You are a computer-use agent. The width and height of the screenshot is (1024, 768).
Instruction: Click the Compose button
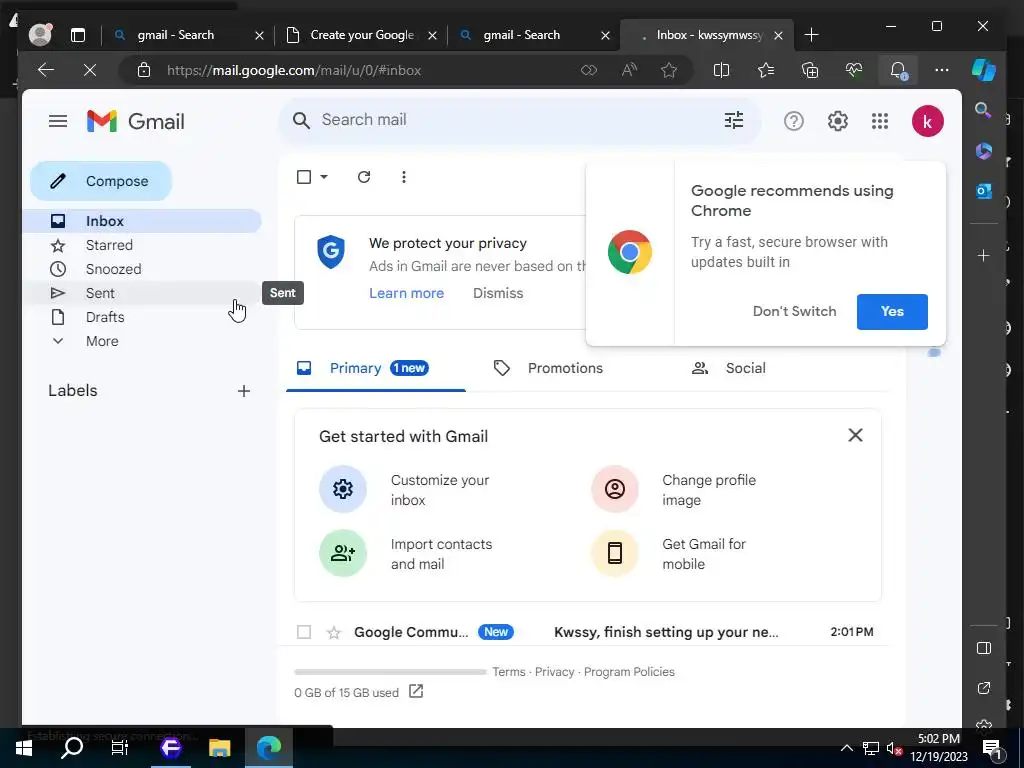101,181
